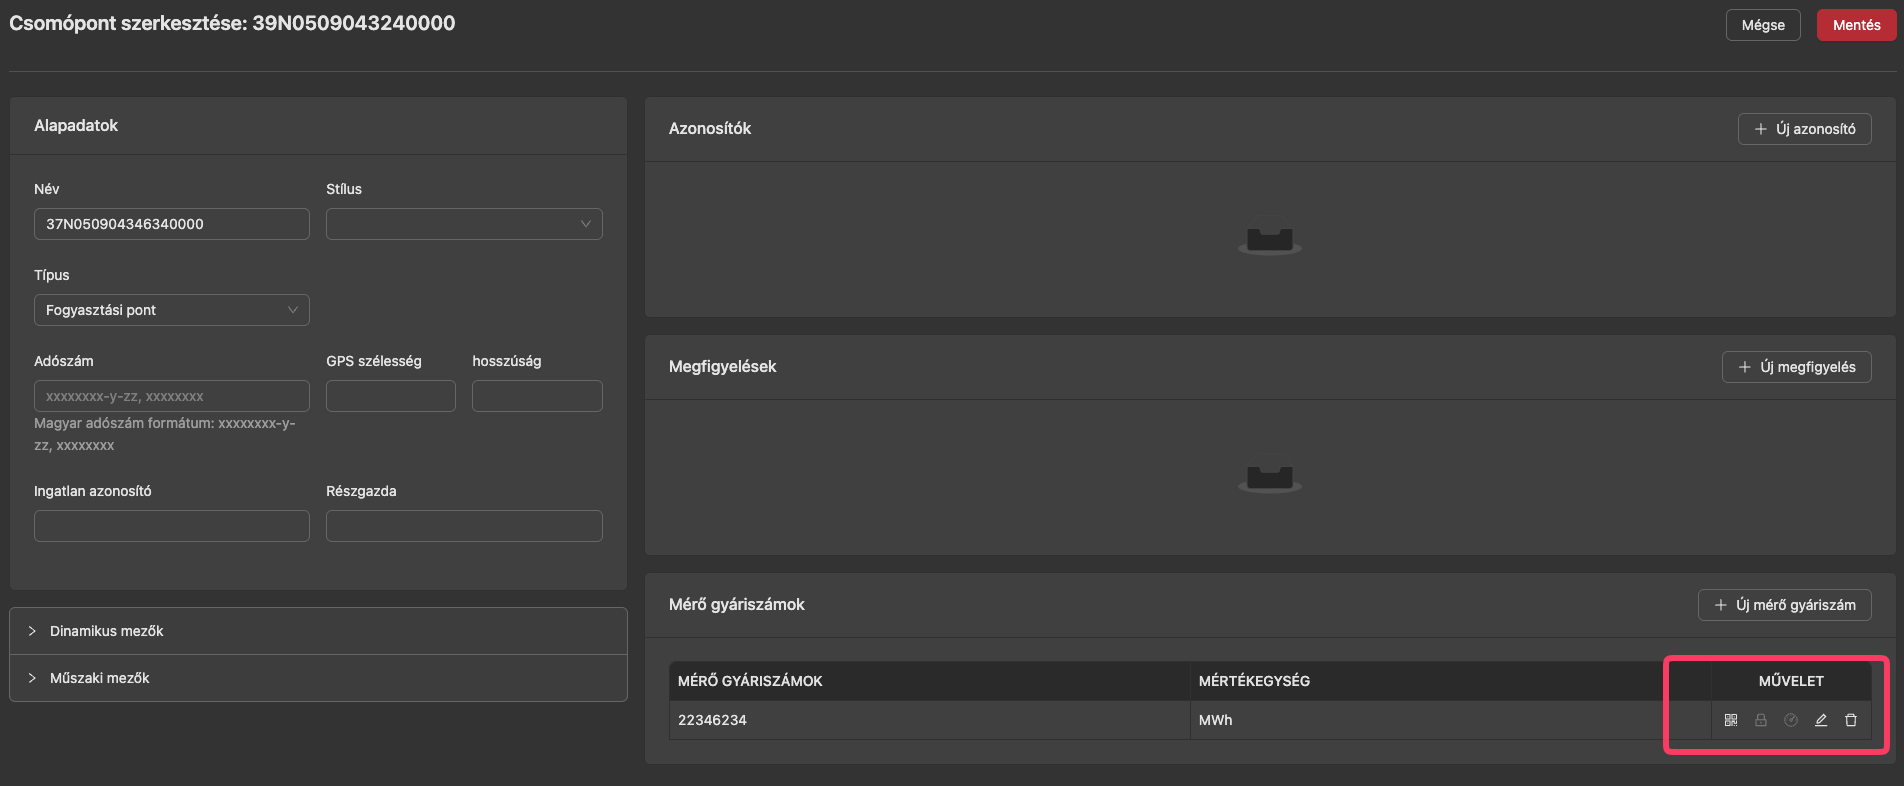Delete meter 22346234 with trash icon
The image size is (1904, 786).
click(1851, 720)
